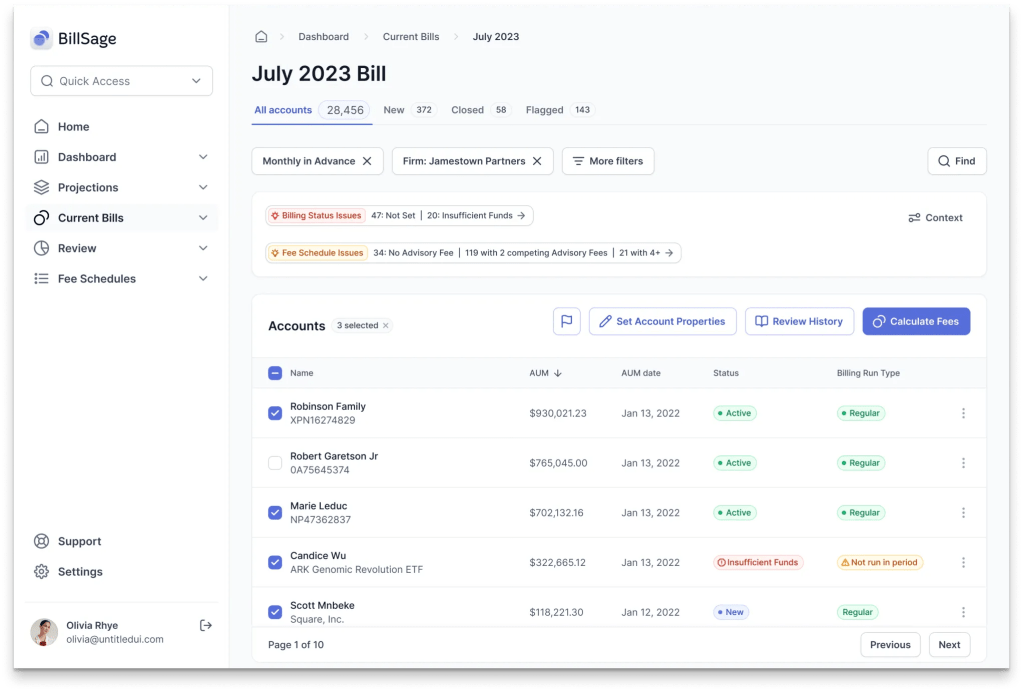
Task: Check the Robert Garetson Jr checkbox
Action: click(275, 463)
